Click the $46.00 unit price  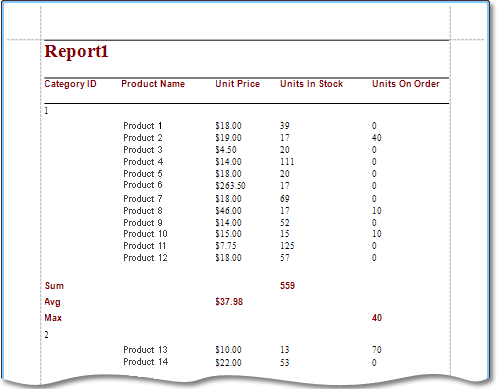coord(228,211)
